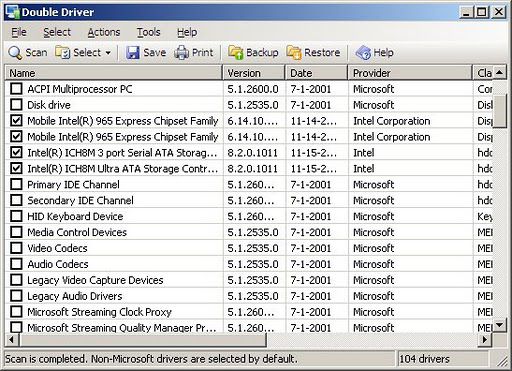
Task: Uncheck Intel ICH8M Ultra ATA Storage checkbox
Action: [16, 168]
